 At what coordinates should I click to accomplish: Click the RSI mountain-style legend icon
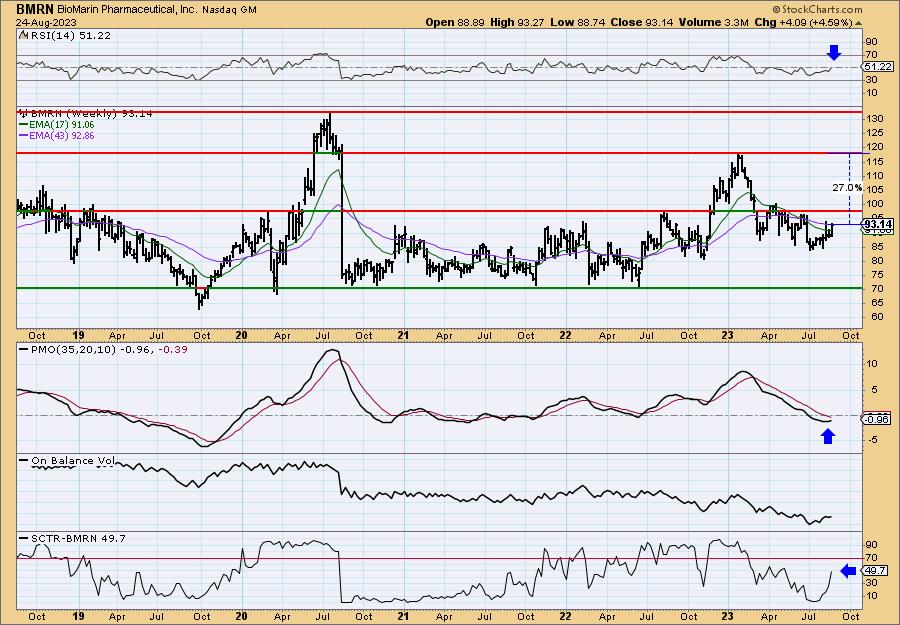pos(23,36)
